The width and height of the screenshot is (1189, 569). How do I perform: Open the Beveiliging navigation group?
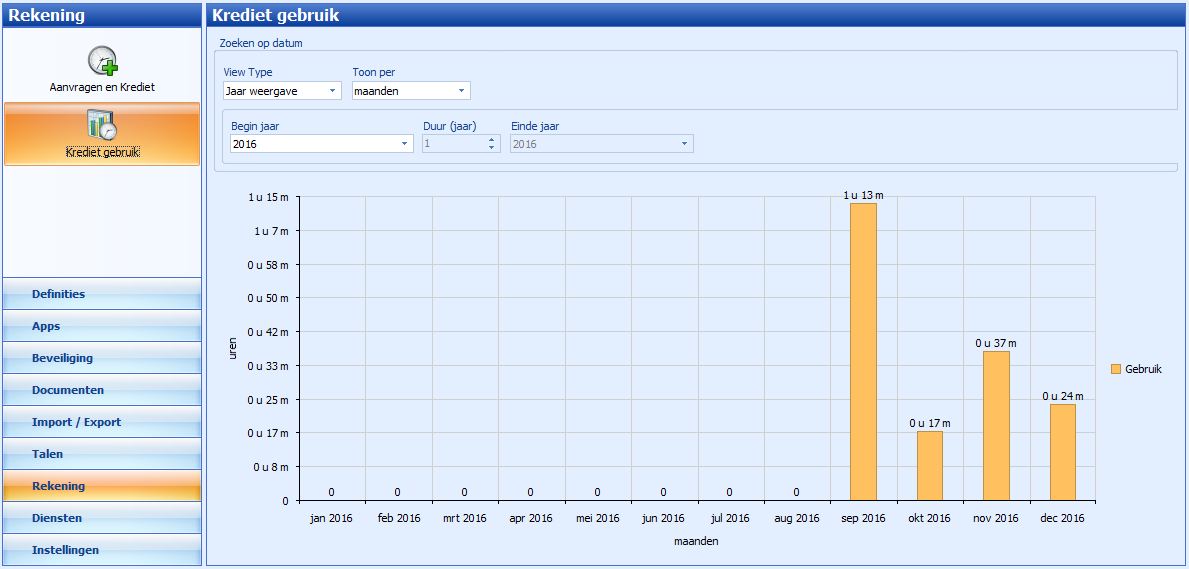[x=102, y=358]
